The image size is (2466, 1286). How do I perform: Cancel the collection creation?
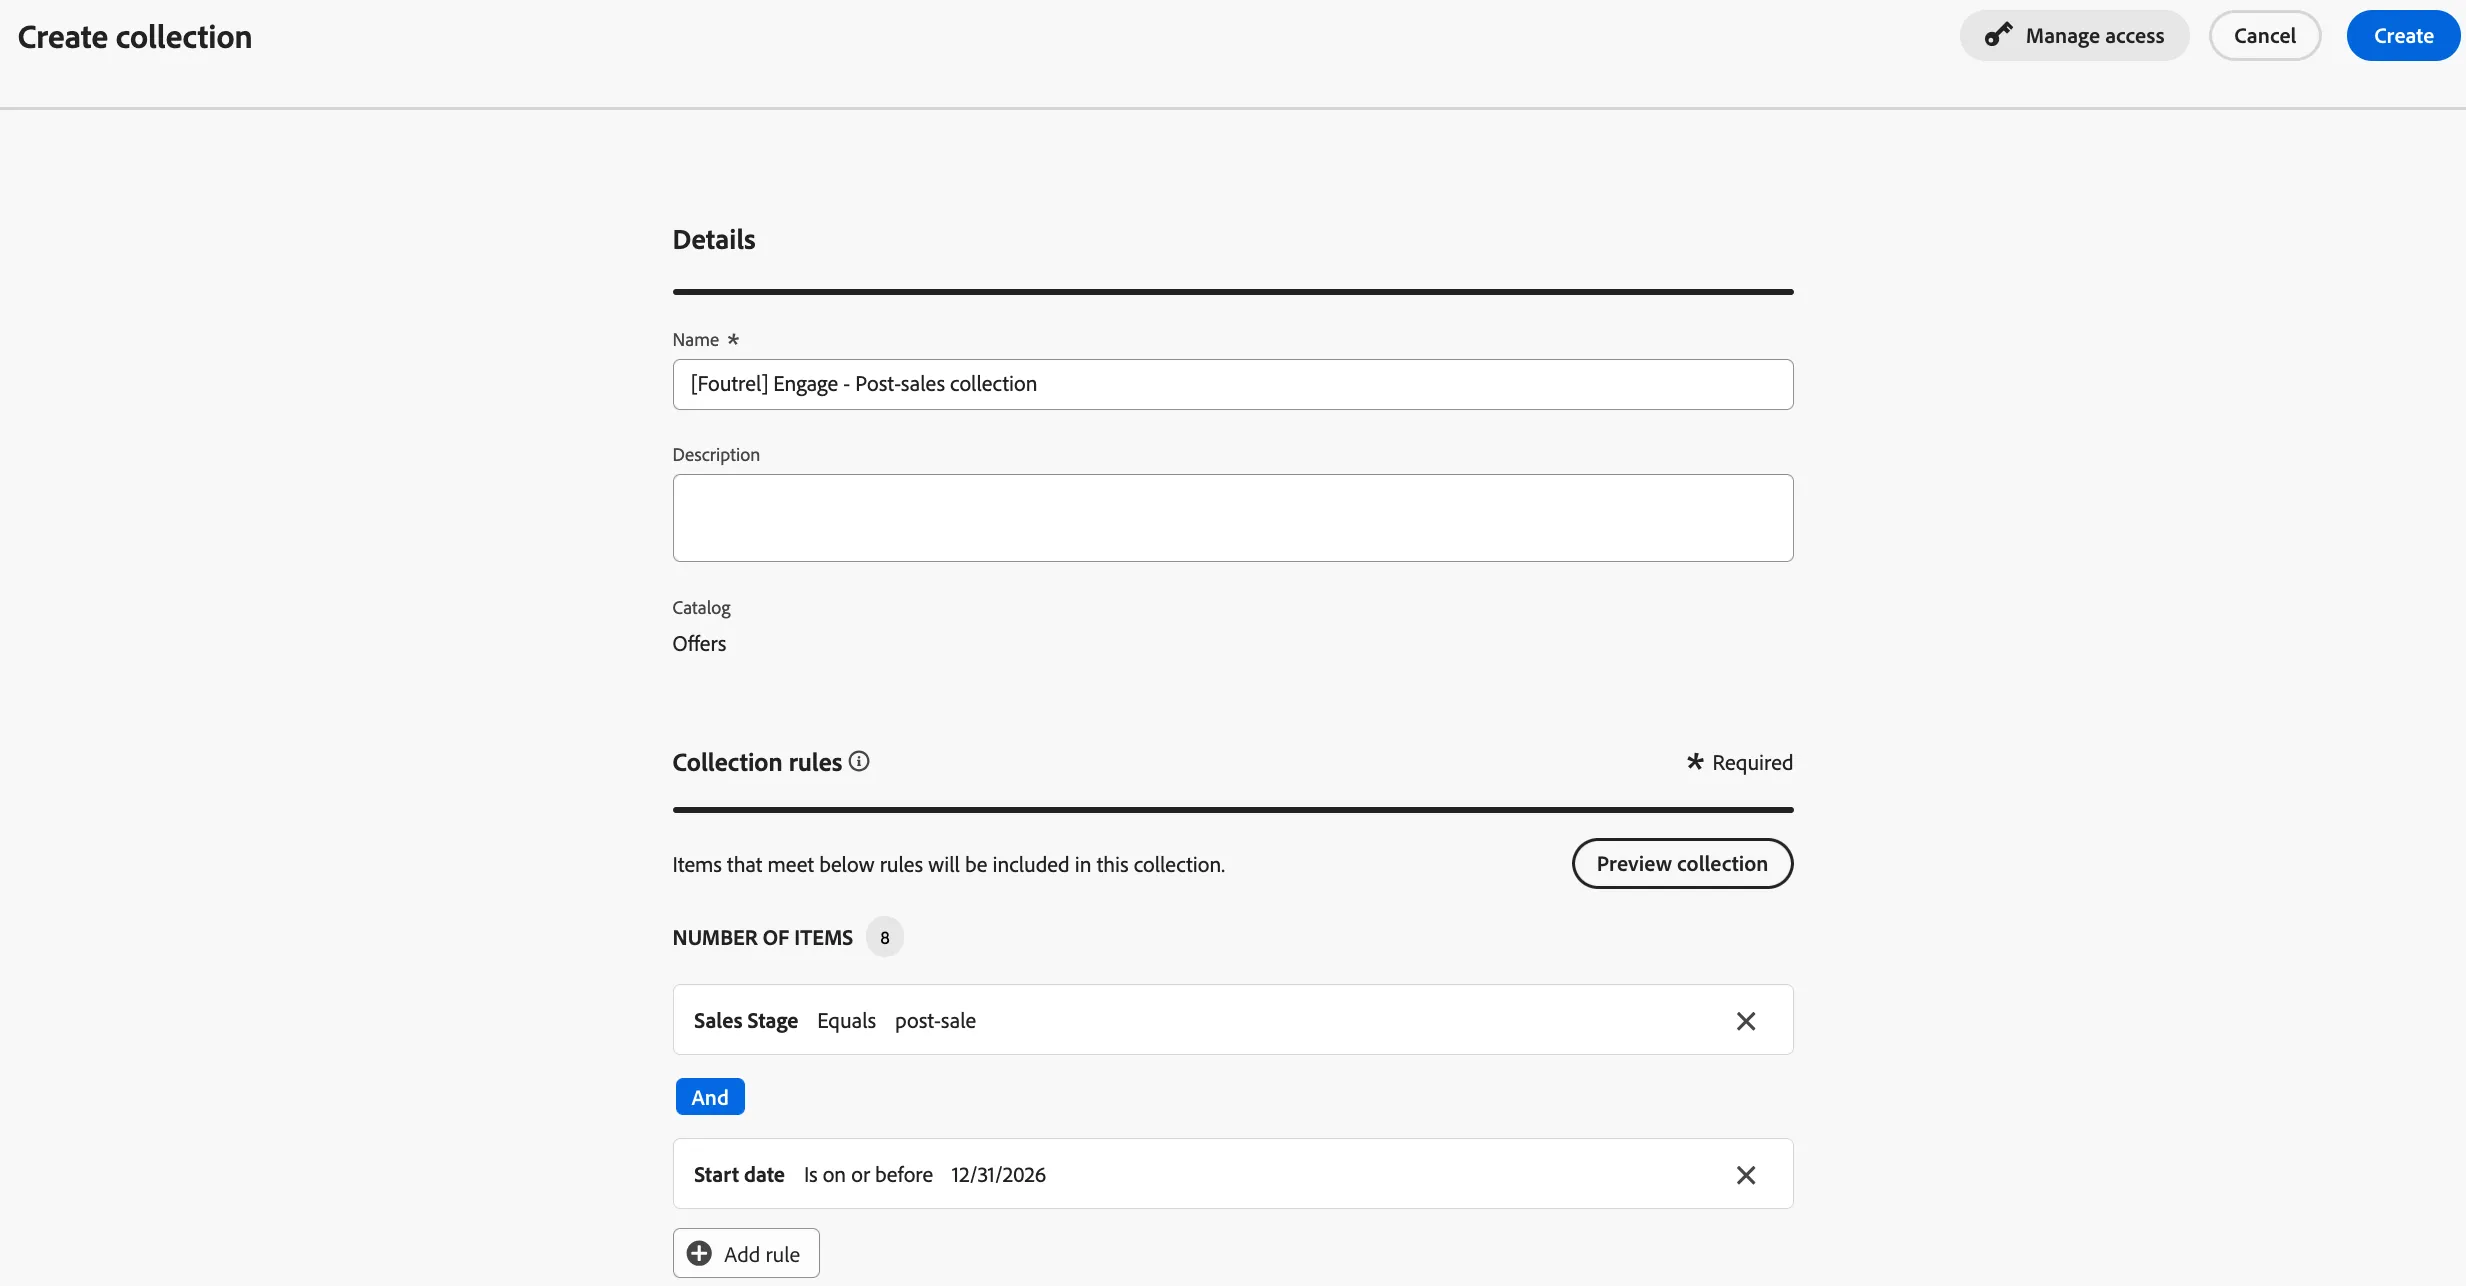[2264, 36]
